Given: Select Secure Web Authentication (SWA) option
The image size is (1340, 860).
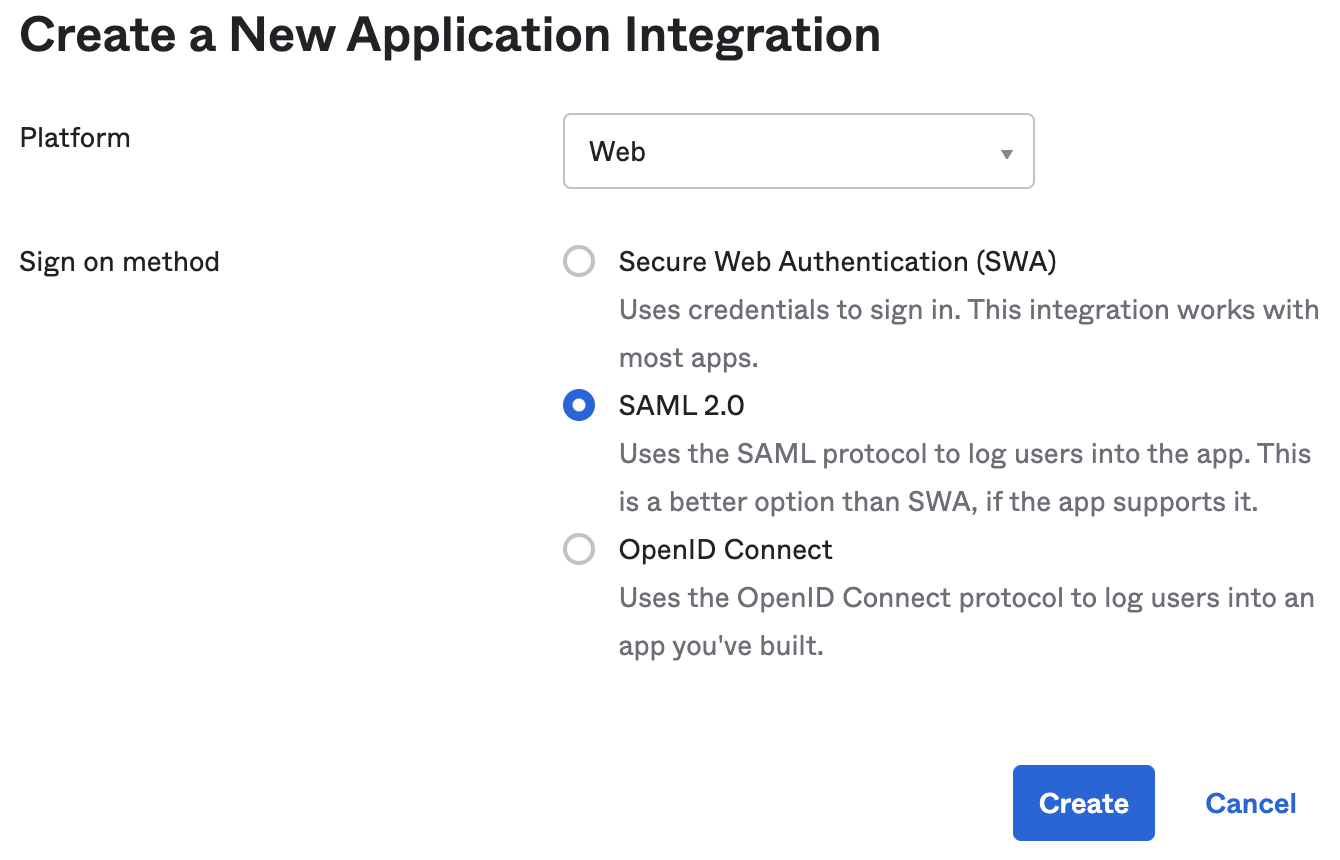Looking at the screenshot, I should coord(579,261).
